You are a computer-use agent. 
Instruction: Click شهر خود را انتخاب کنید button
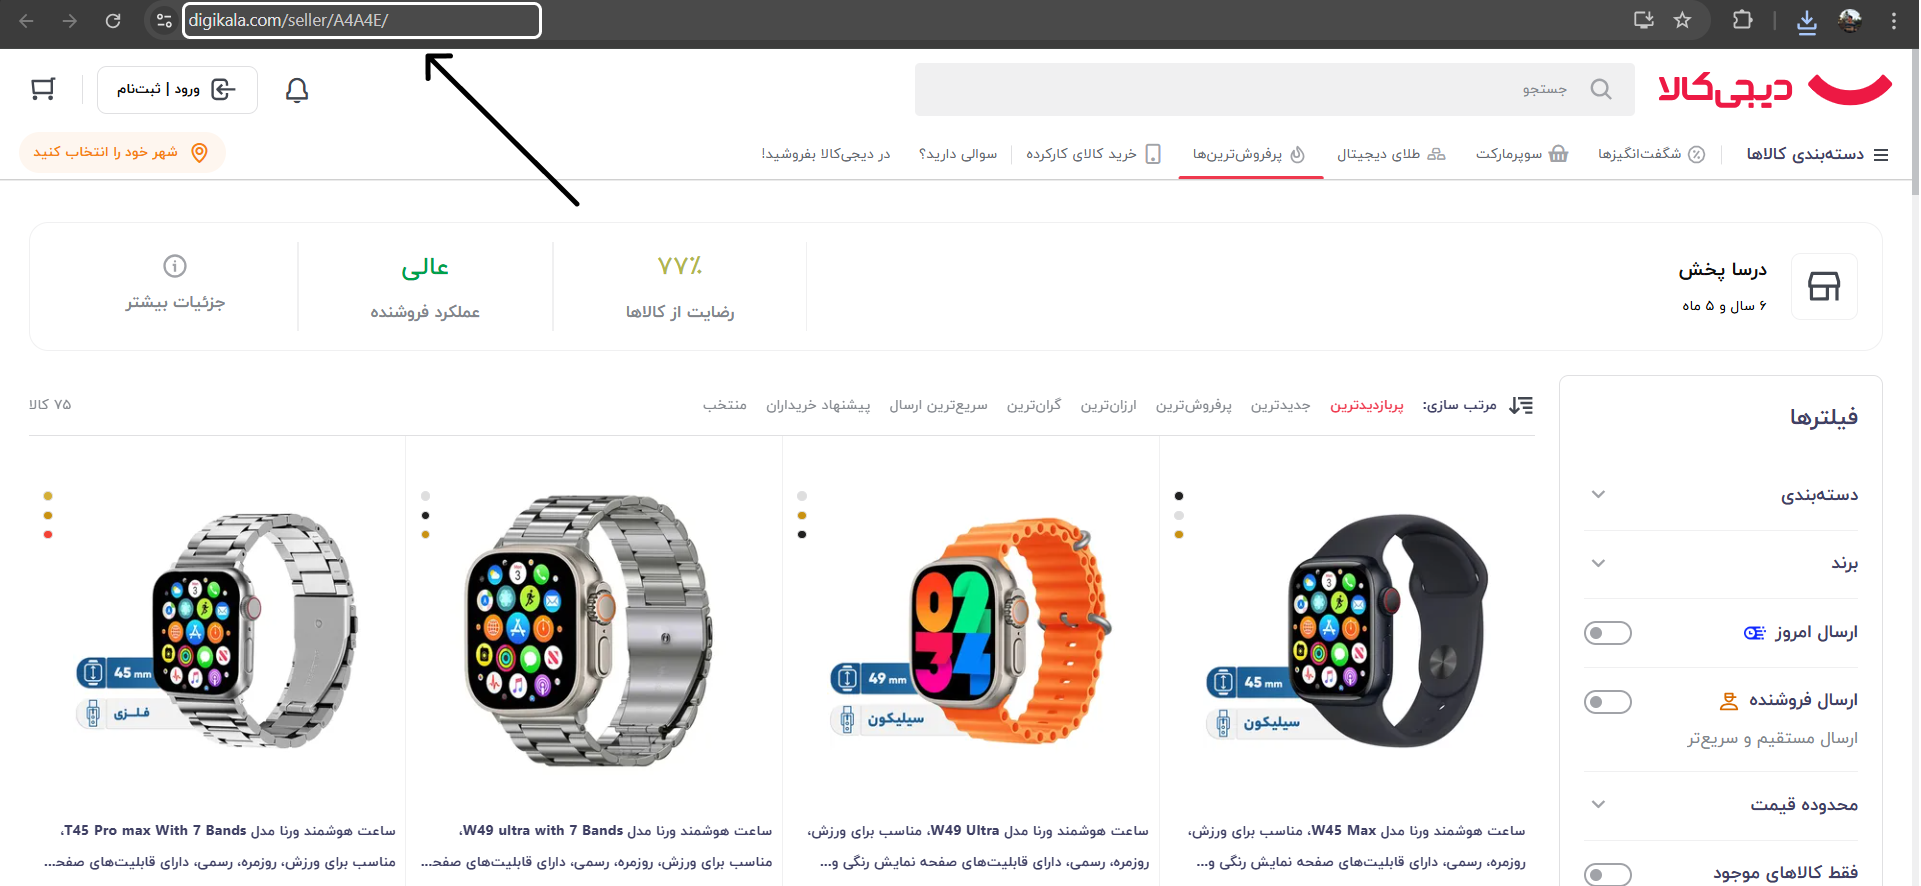(122, 152)
